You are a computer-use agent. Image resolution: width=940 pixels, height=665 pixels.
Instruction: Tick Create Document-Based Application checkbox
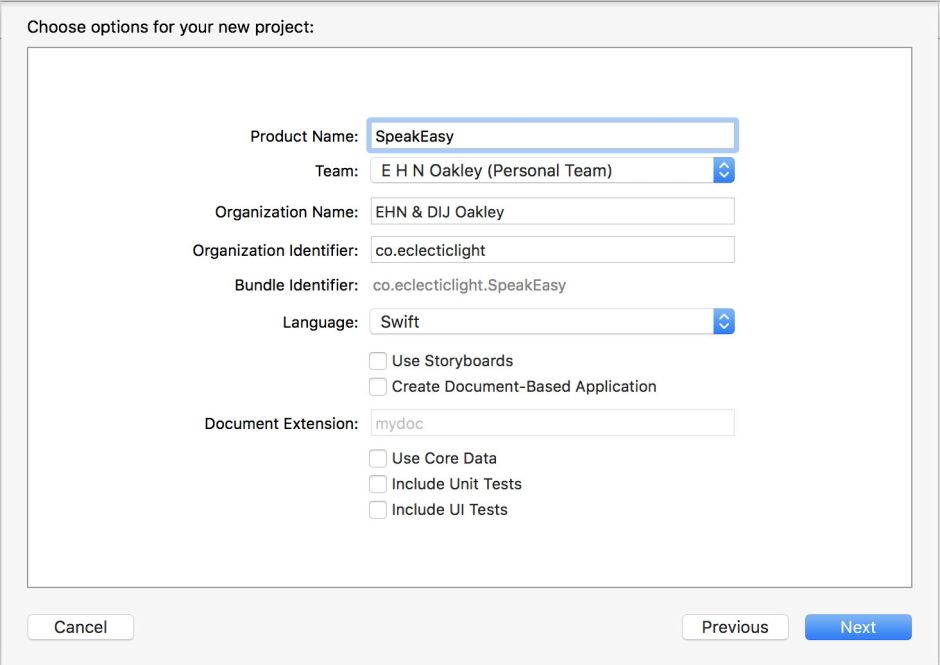(x=378, y=387)
